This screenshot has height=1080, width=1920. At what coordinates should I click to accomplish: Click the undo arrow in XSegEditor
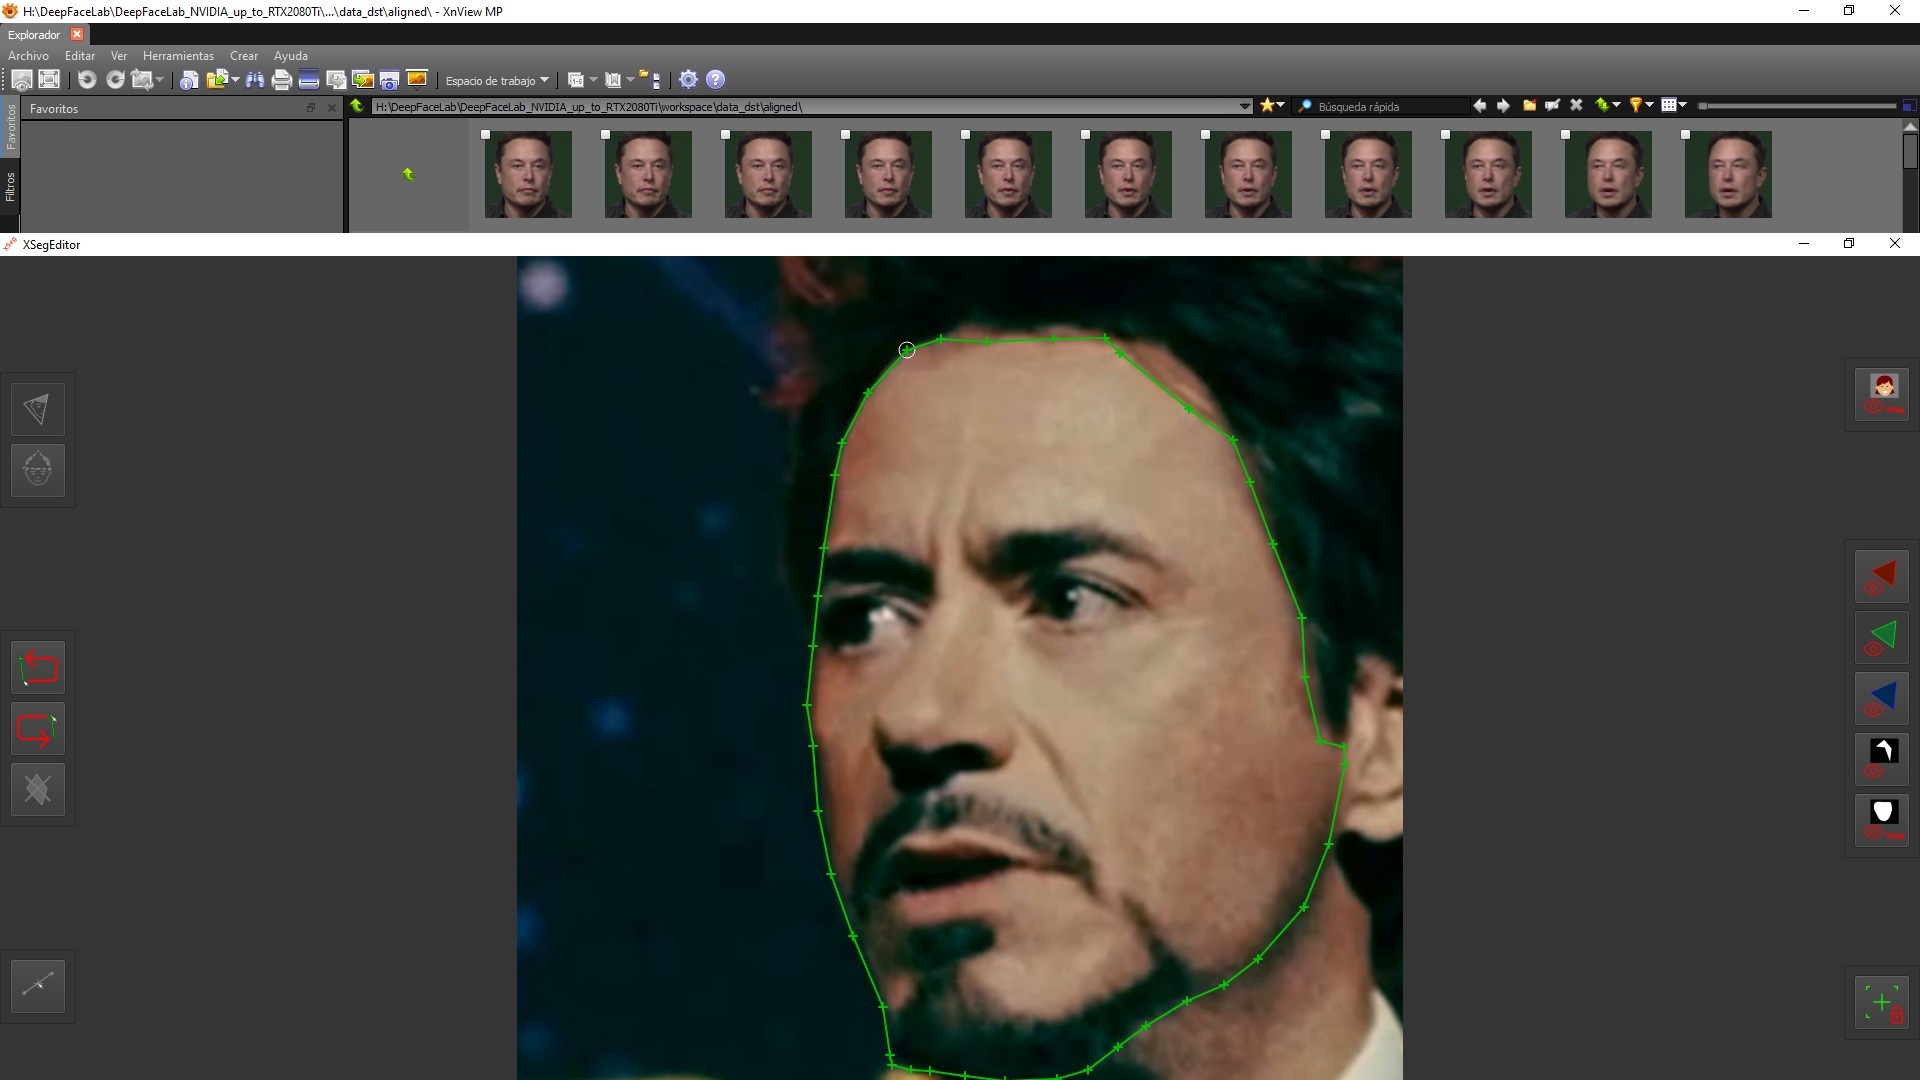click(37, 667)
